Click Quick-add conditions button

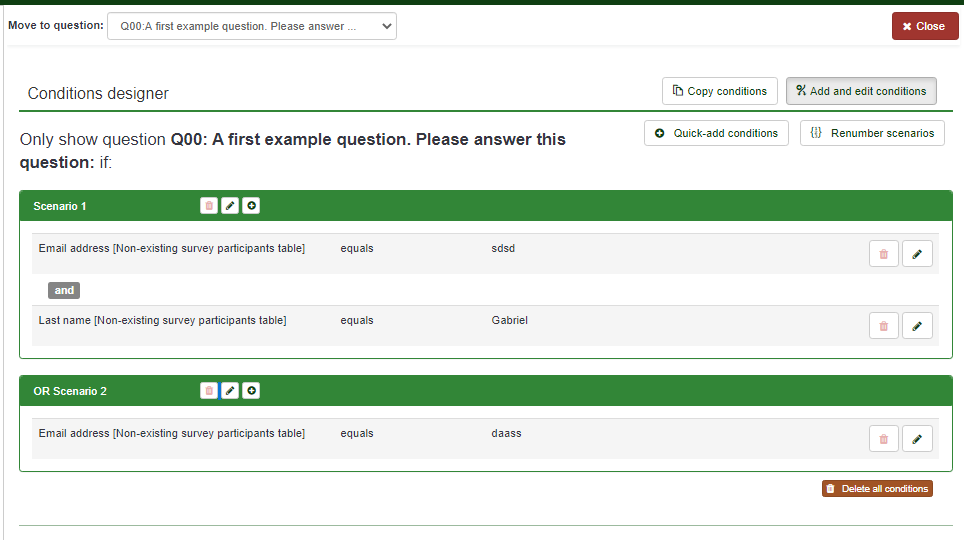tap(716, 133)
